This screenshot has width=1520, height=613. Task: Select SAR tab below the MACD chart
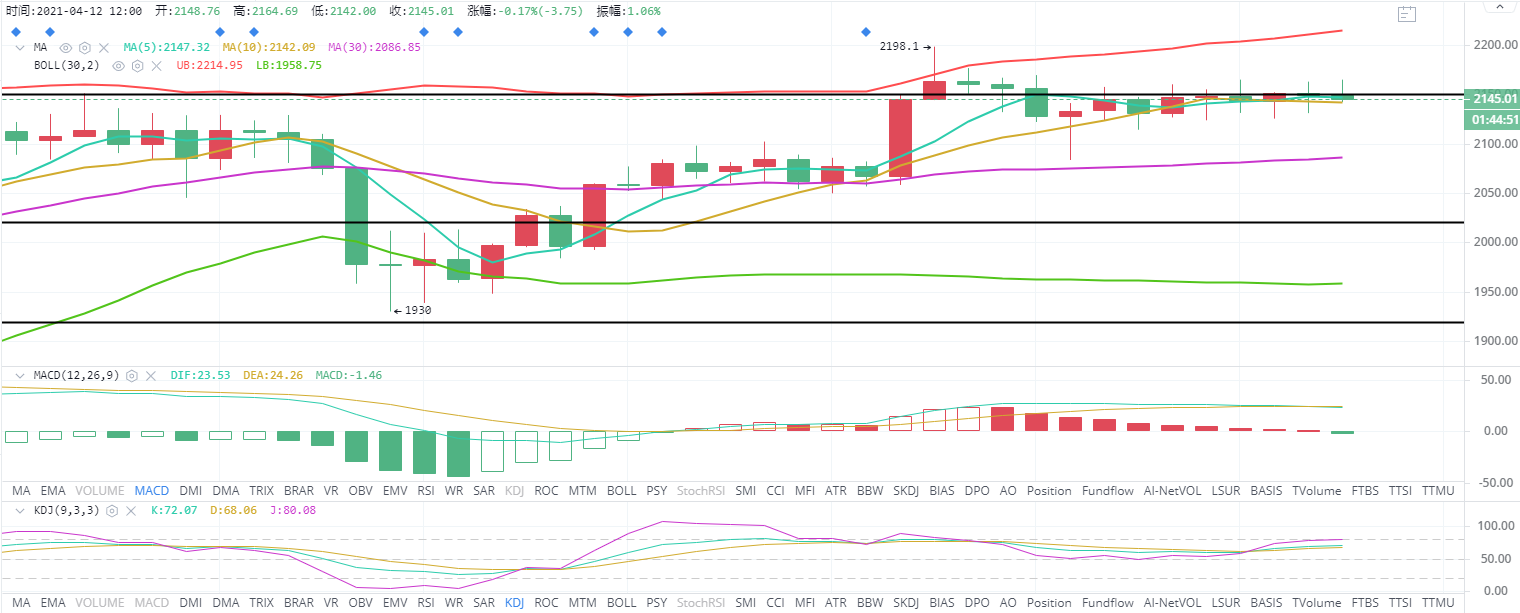click(484, 491)
